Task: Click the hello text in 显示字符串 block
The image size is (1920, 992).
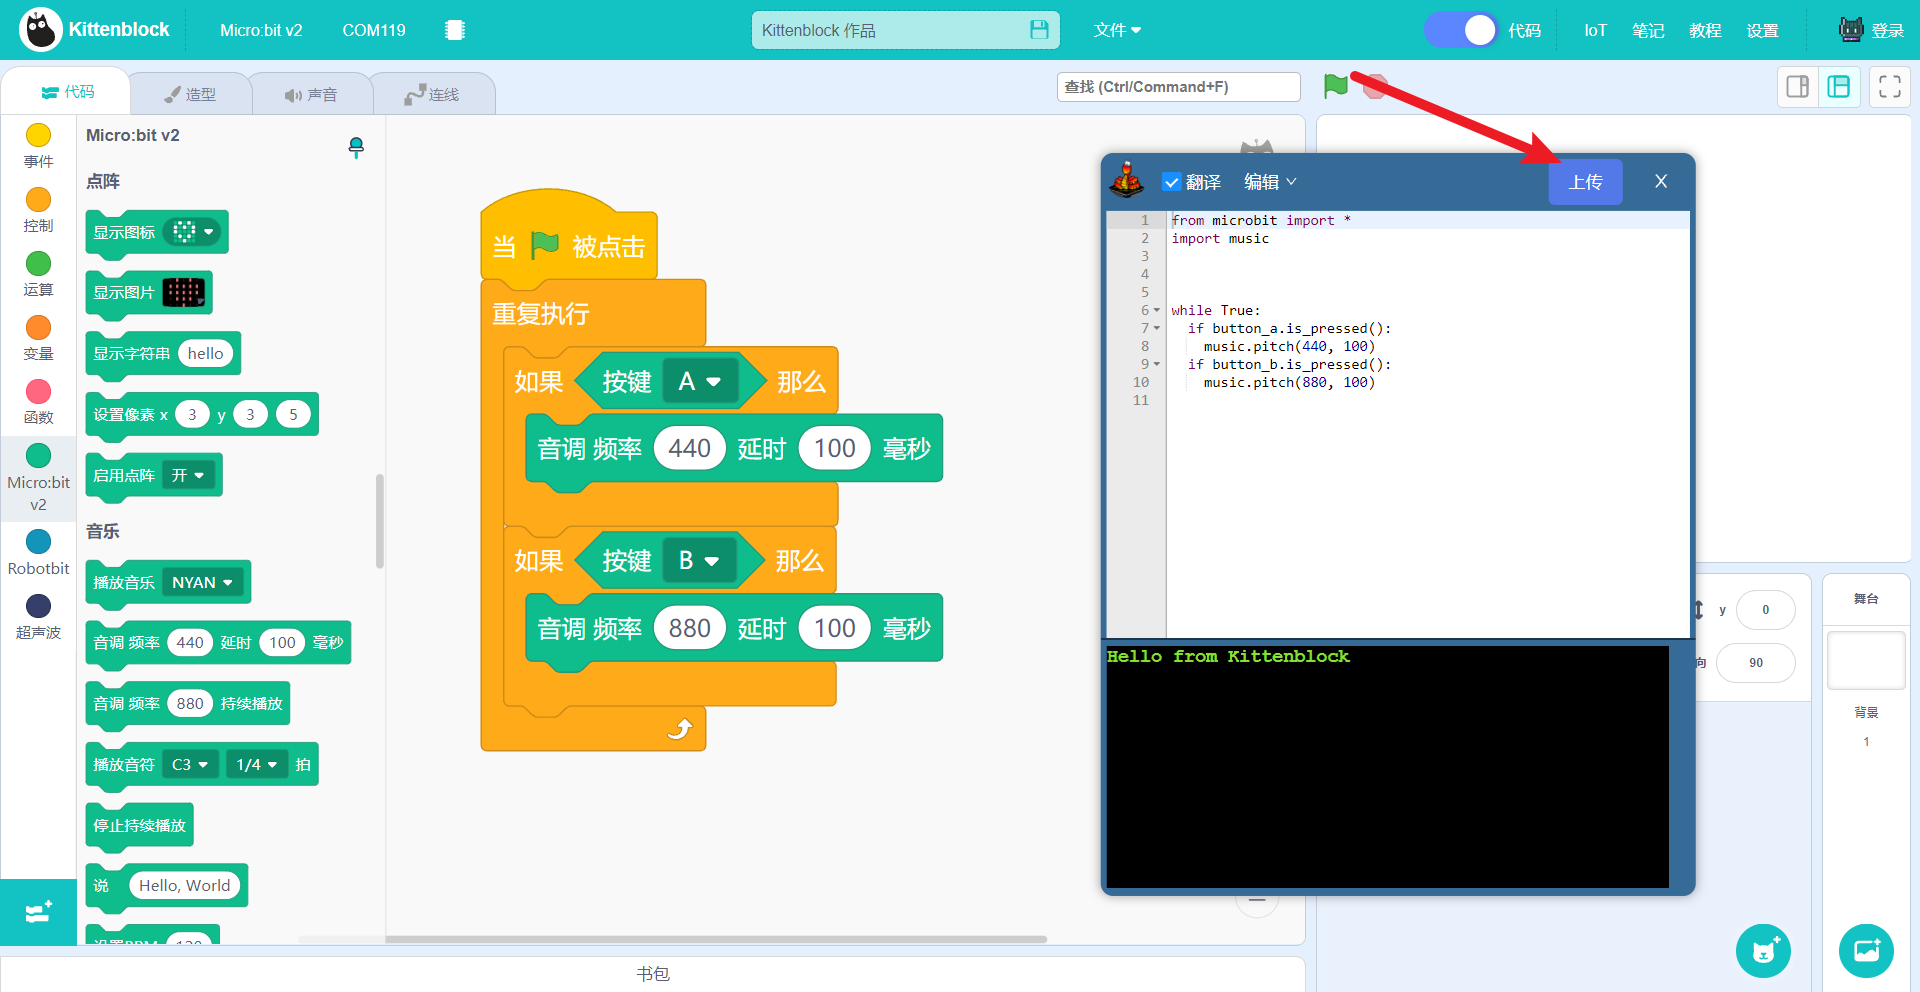Action: (205, 353)
